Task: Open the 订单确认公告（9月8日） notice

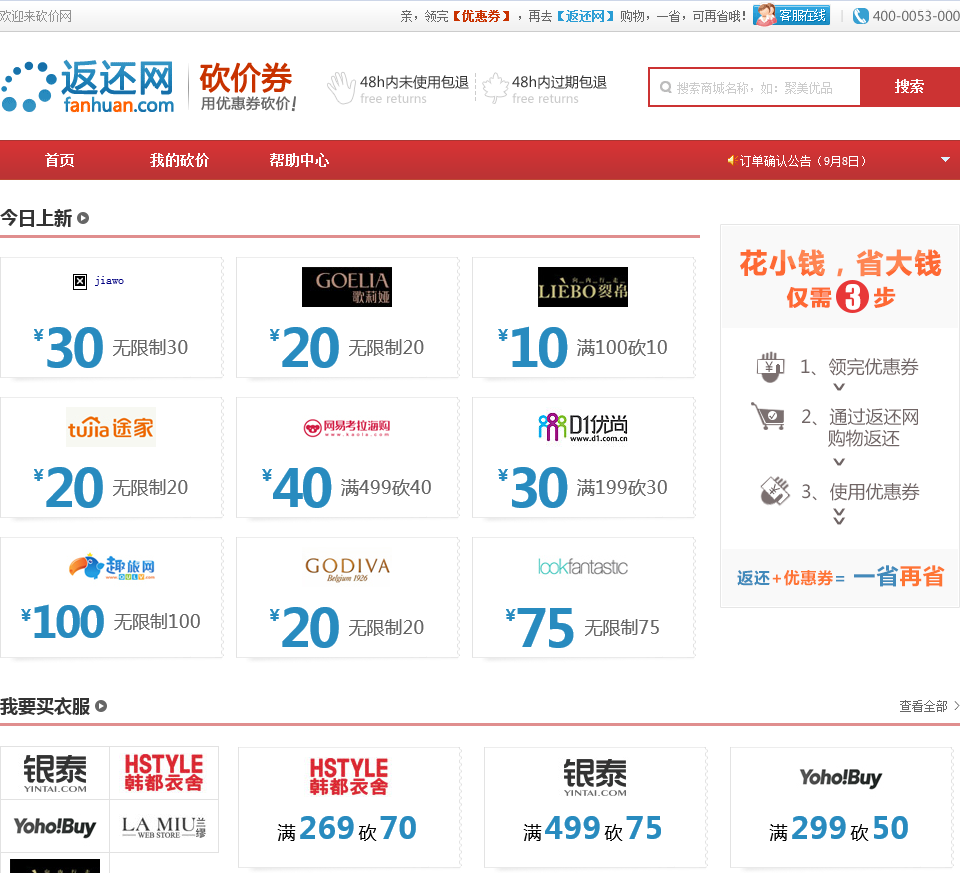Action: [x=803, y=161]
